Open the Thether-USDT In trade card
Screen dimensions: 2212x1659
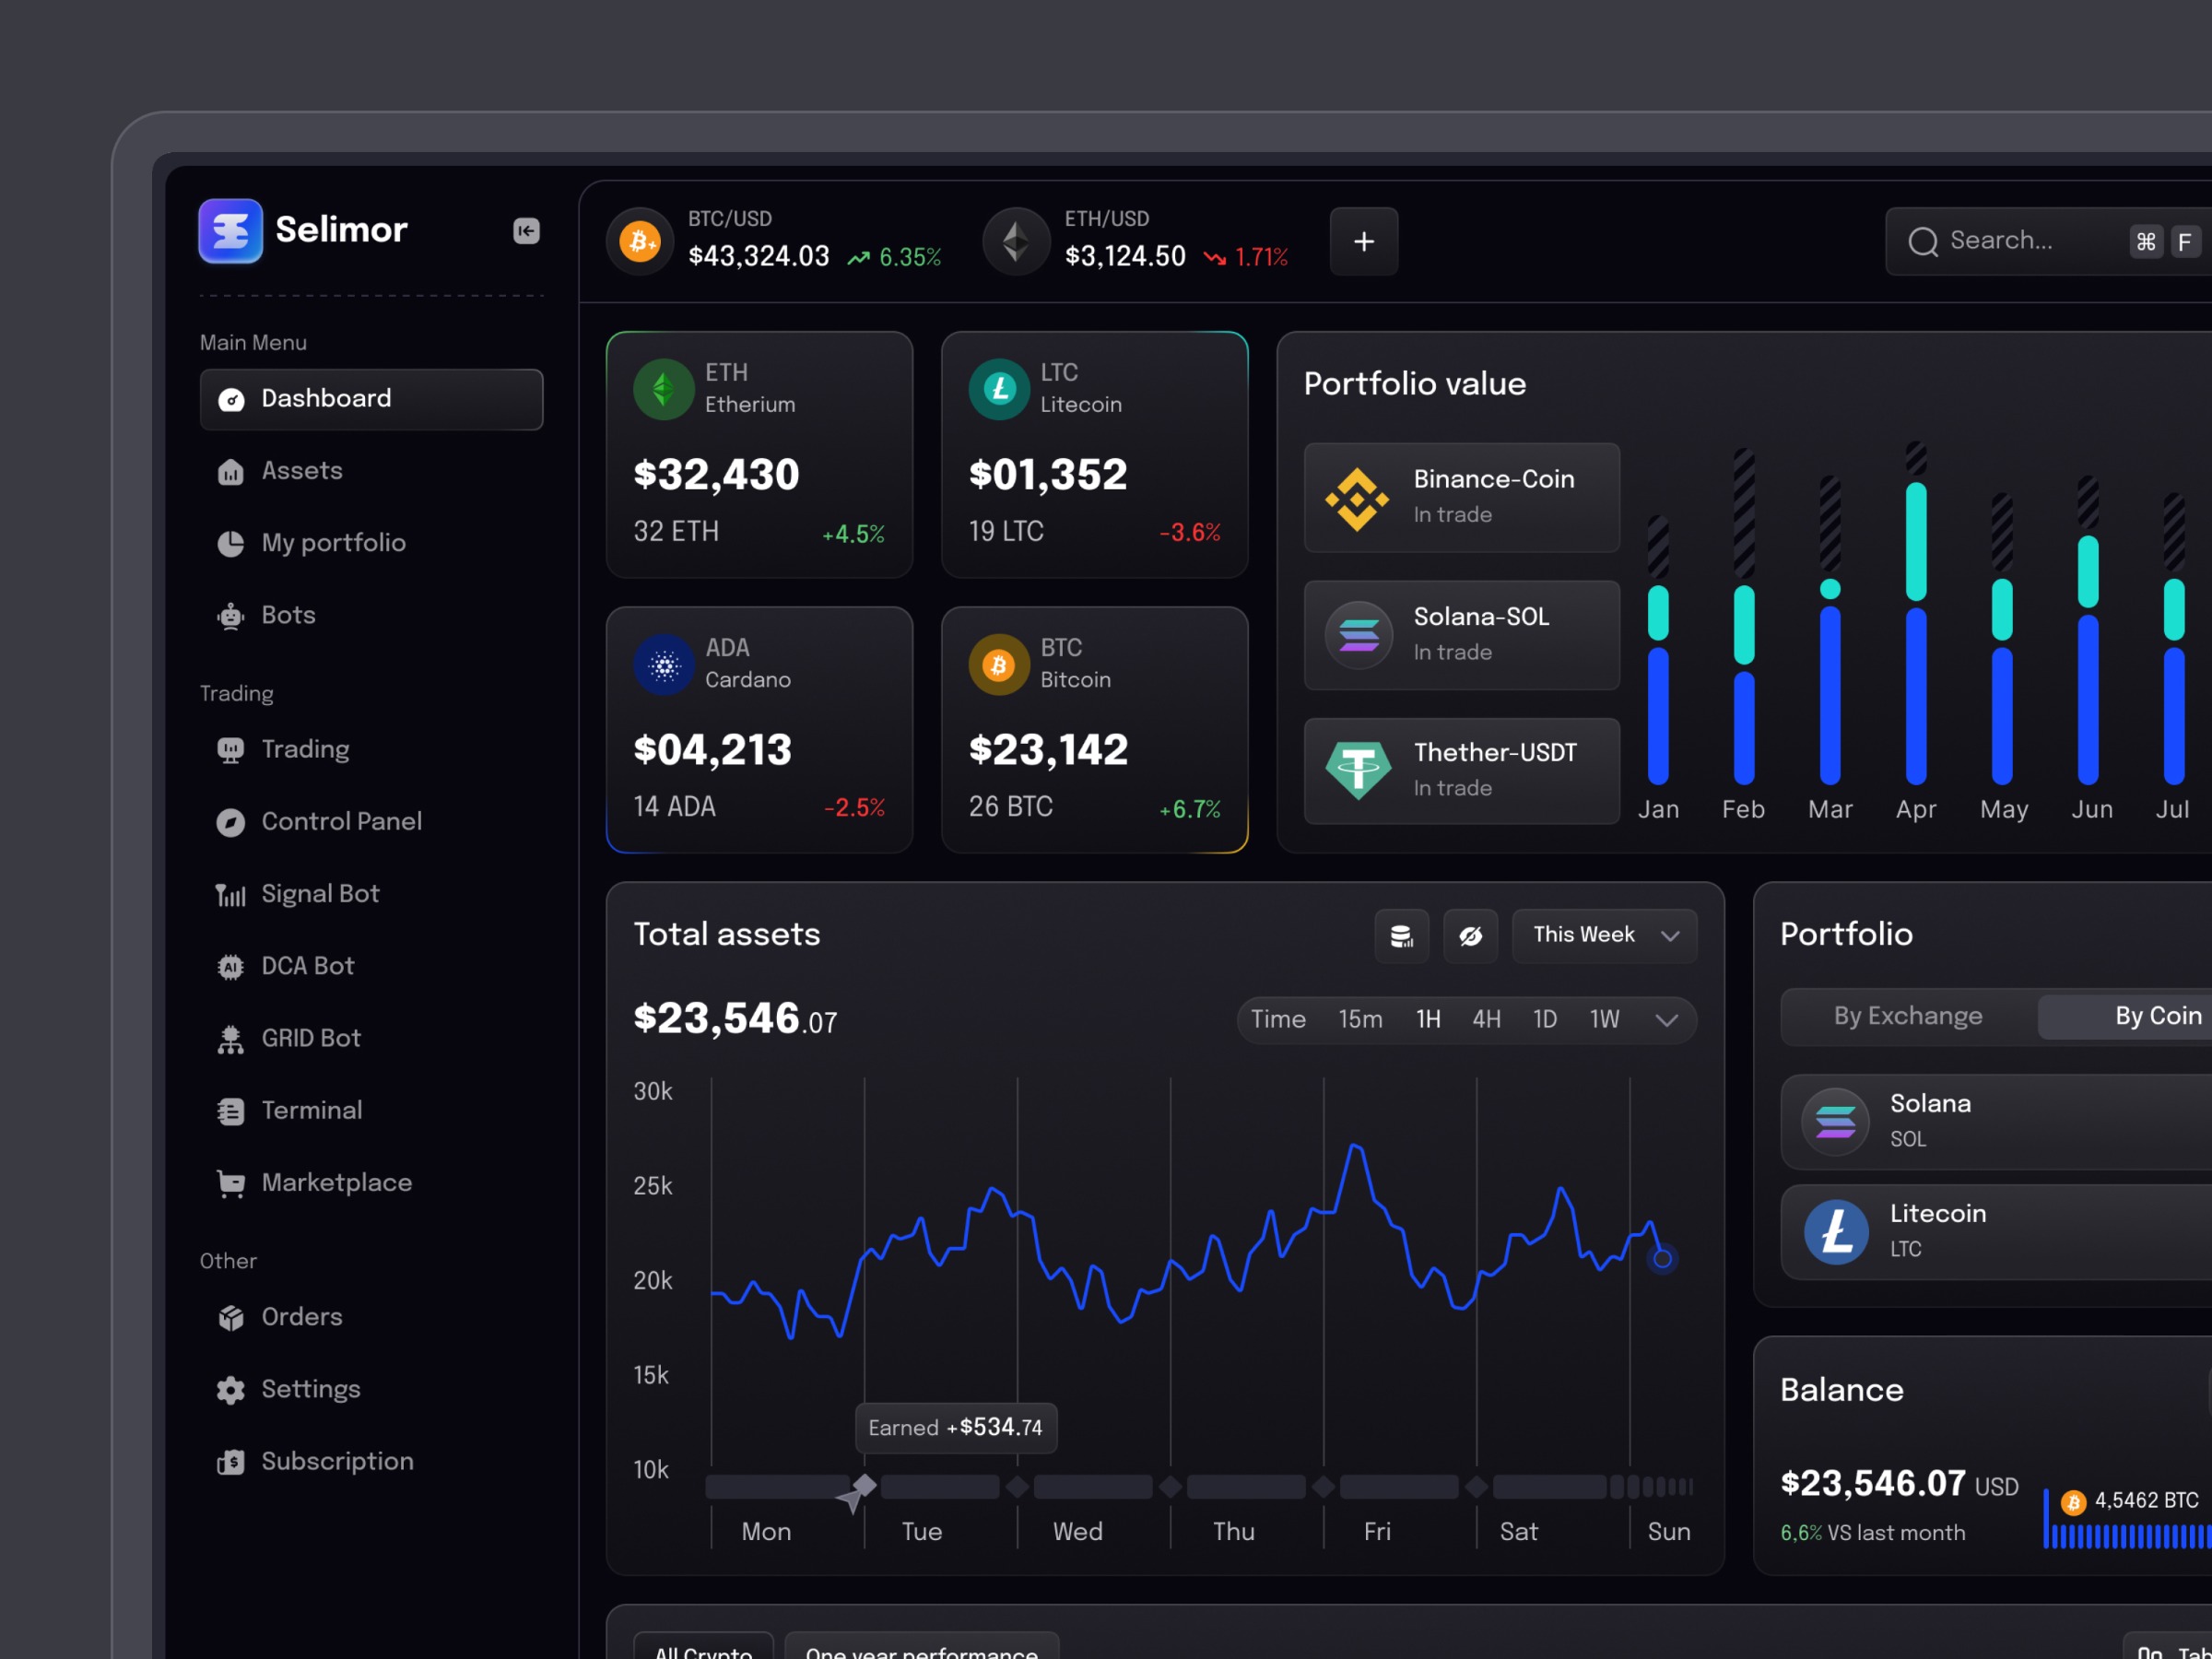click(x=1462, y=771)
